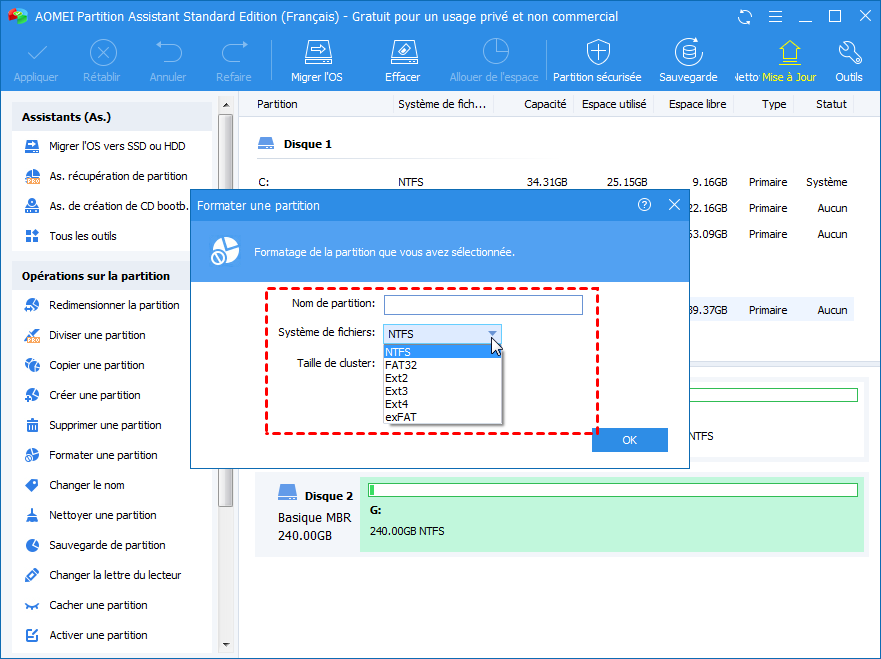Click the Allouer de l'espace icon
The image size is (881, 659).
[x=495, y=52]
